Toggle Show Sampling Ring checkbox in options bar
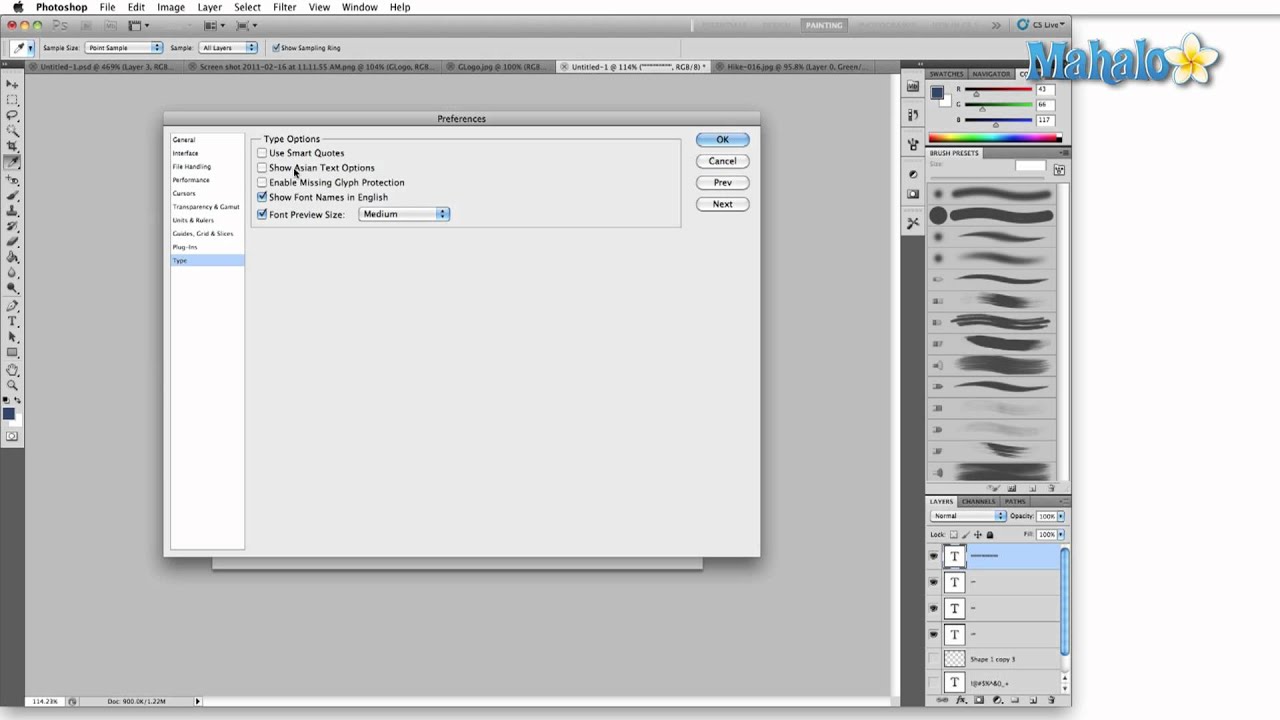 [276, 47]
